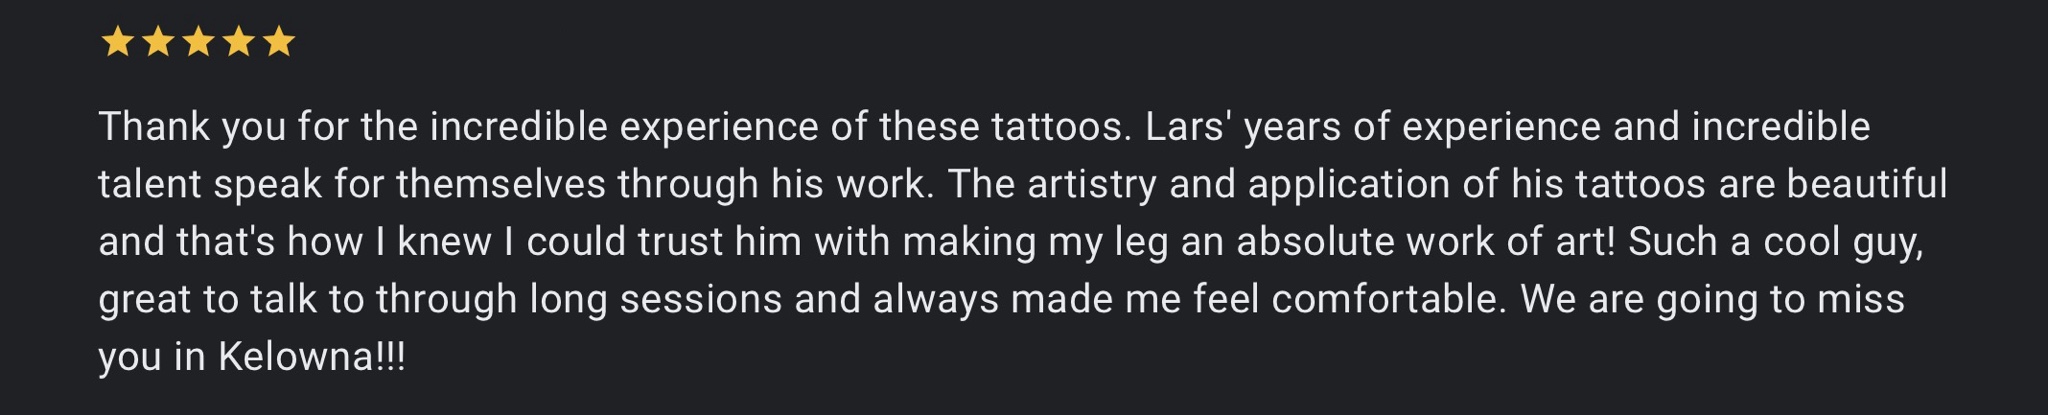The height and width of the screenshot is (415, 2048).
Task: Click the word "Thank" starting the review
Action: coord(154,127)
